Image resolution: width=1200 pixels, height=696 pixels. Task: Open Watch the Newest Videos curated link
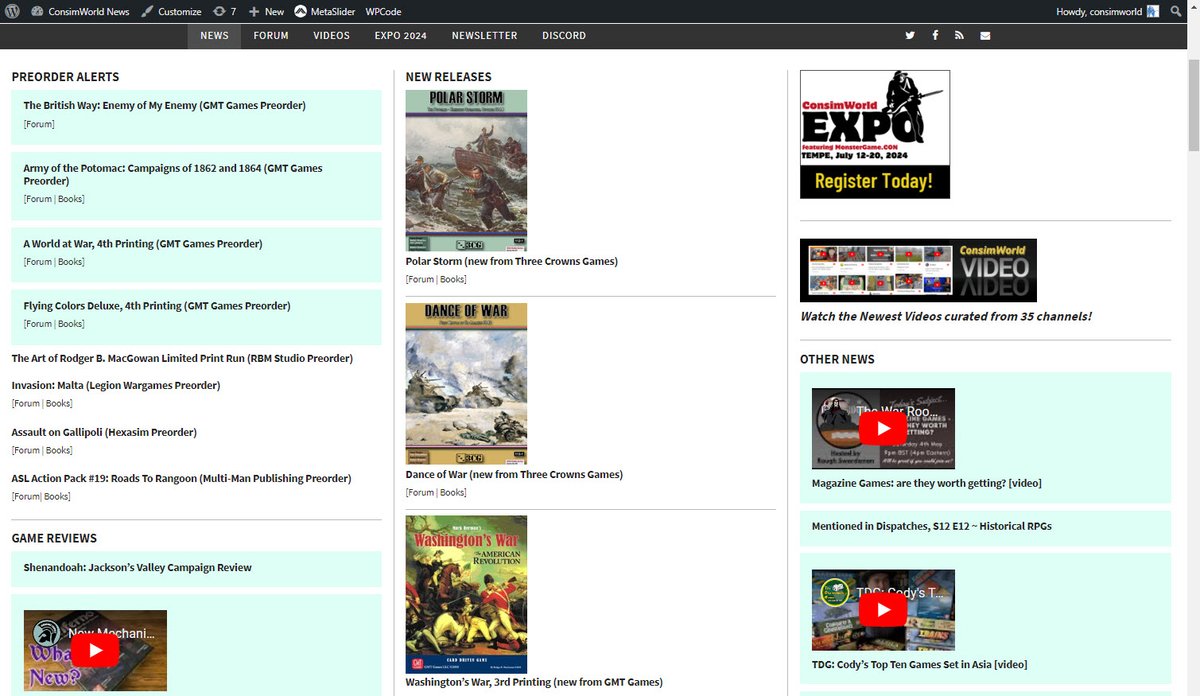click(946, 316)
